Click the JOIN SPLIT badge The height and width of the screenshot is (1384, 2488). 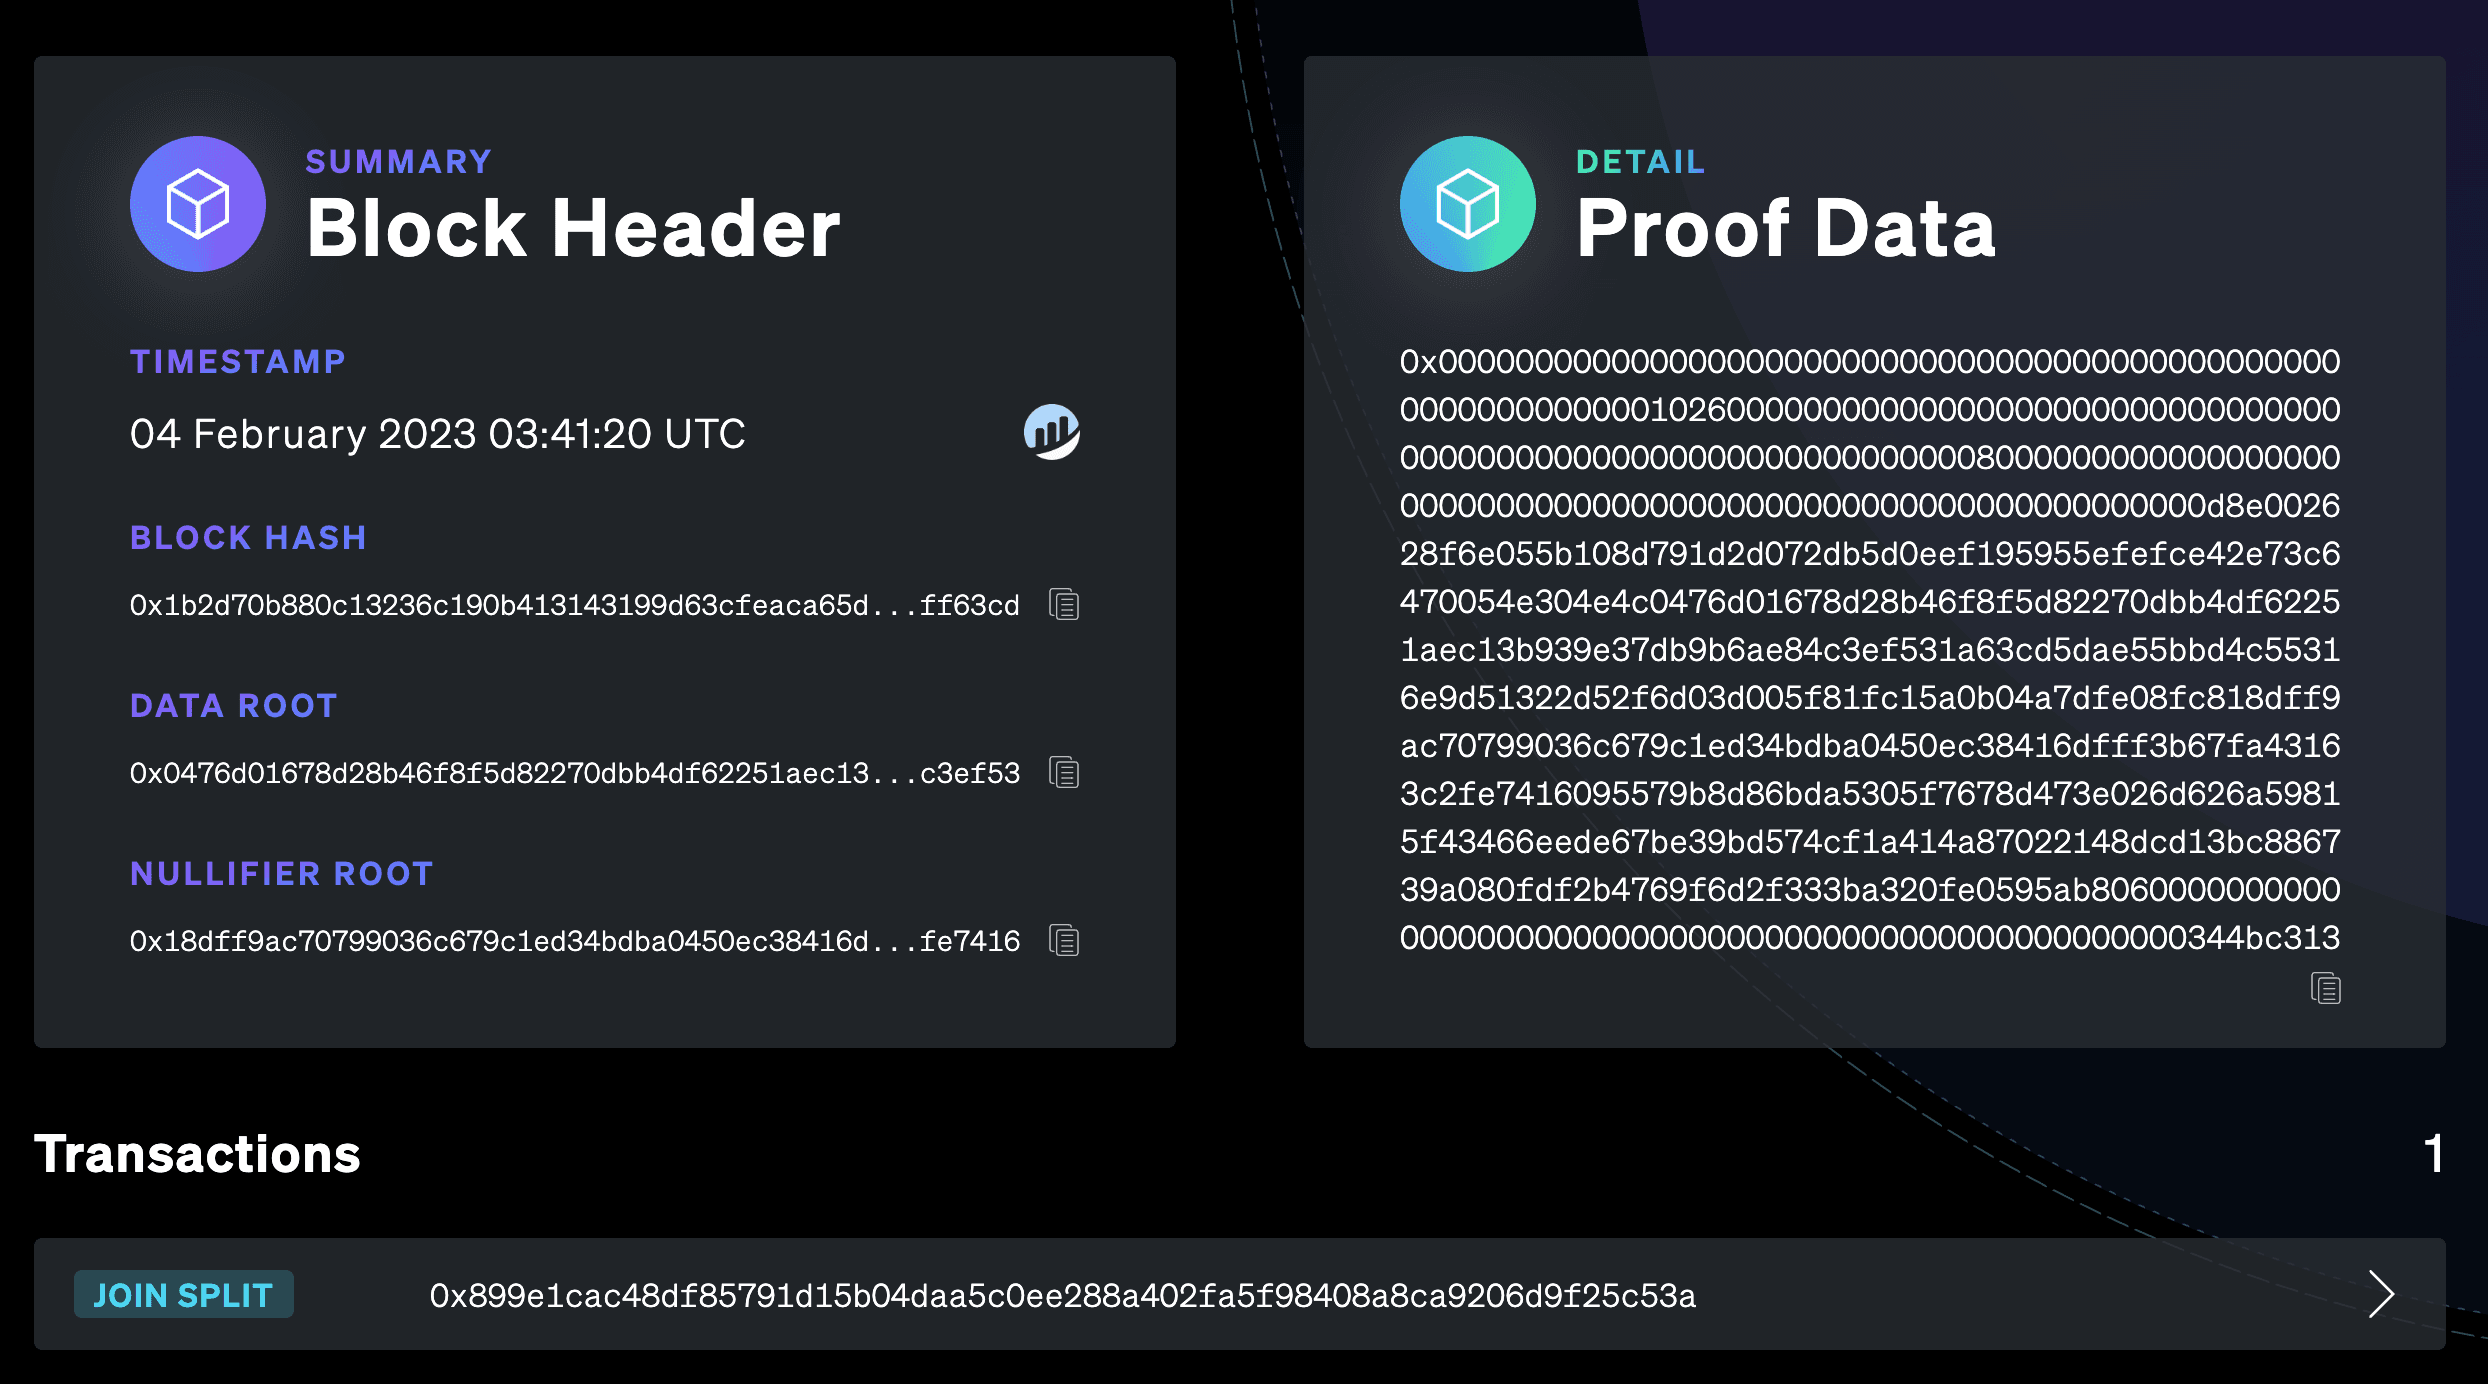pos(183,1295)
